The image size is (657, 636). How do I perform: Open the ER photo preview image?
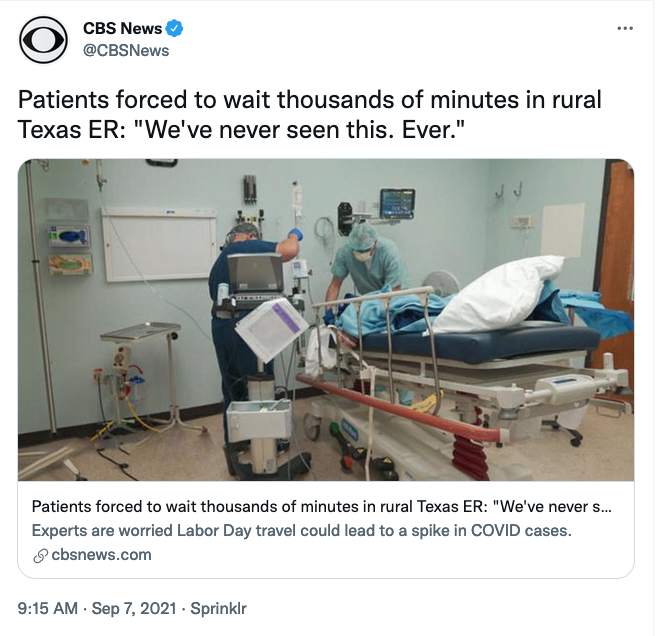326,320
